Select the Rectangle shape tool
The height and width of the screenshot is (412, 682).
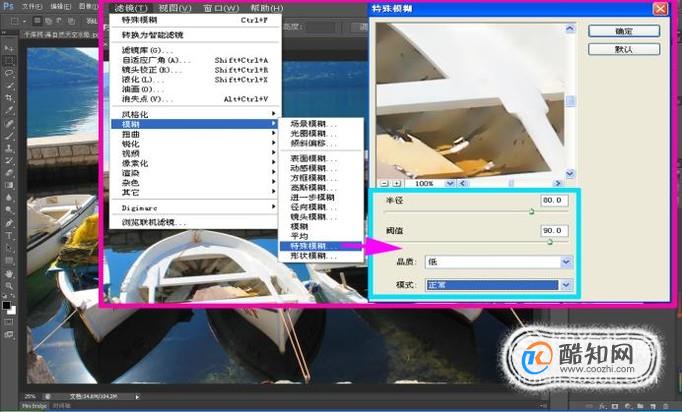coord(9,261)
